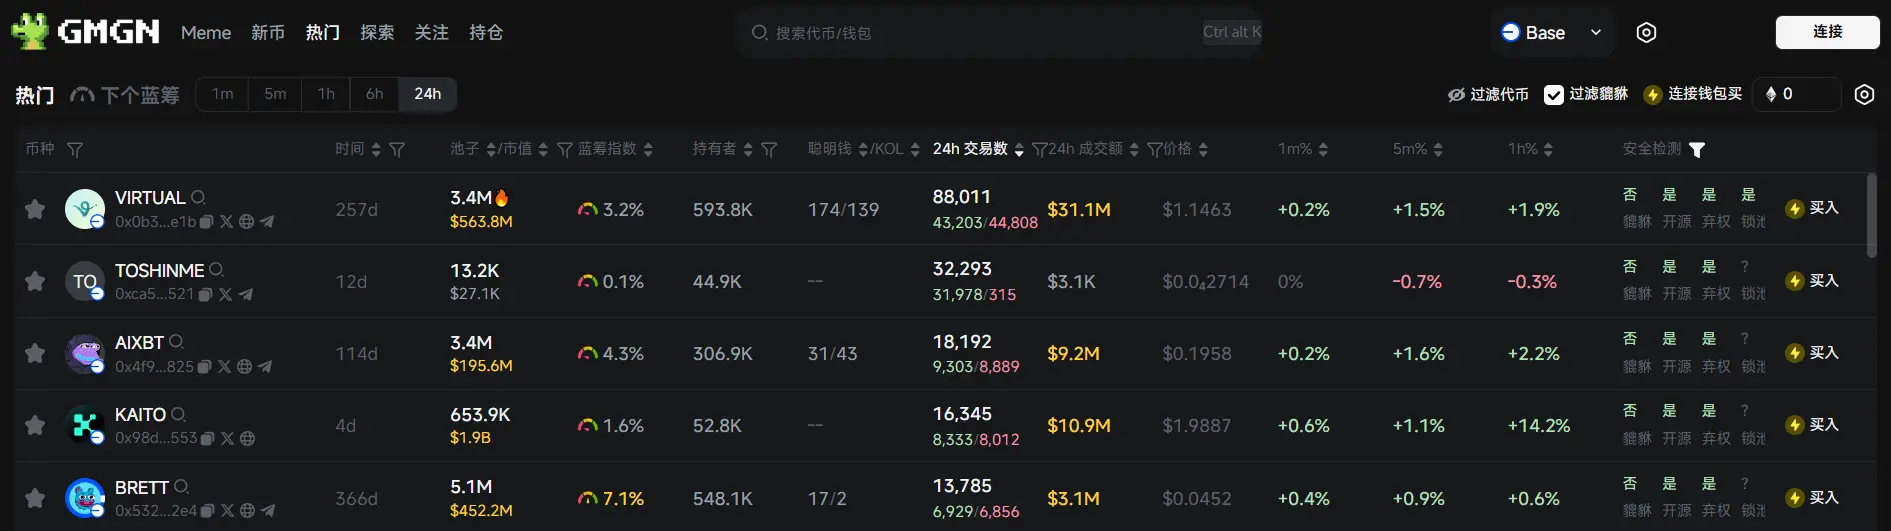Toggle the 过滤代币 hide filter

[x=1488, y=95]
